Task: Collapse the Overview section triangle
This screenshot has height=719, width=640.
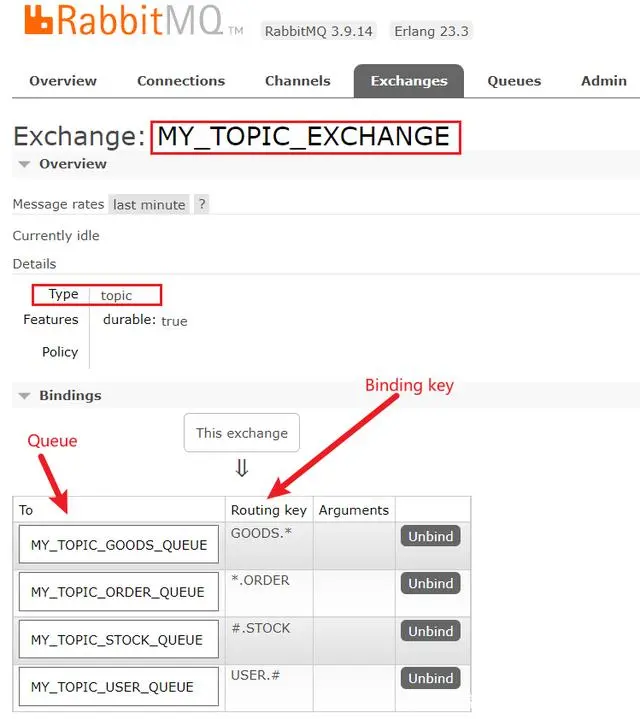Action: tap(24, 164)
